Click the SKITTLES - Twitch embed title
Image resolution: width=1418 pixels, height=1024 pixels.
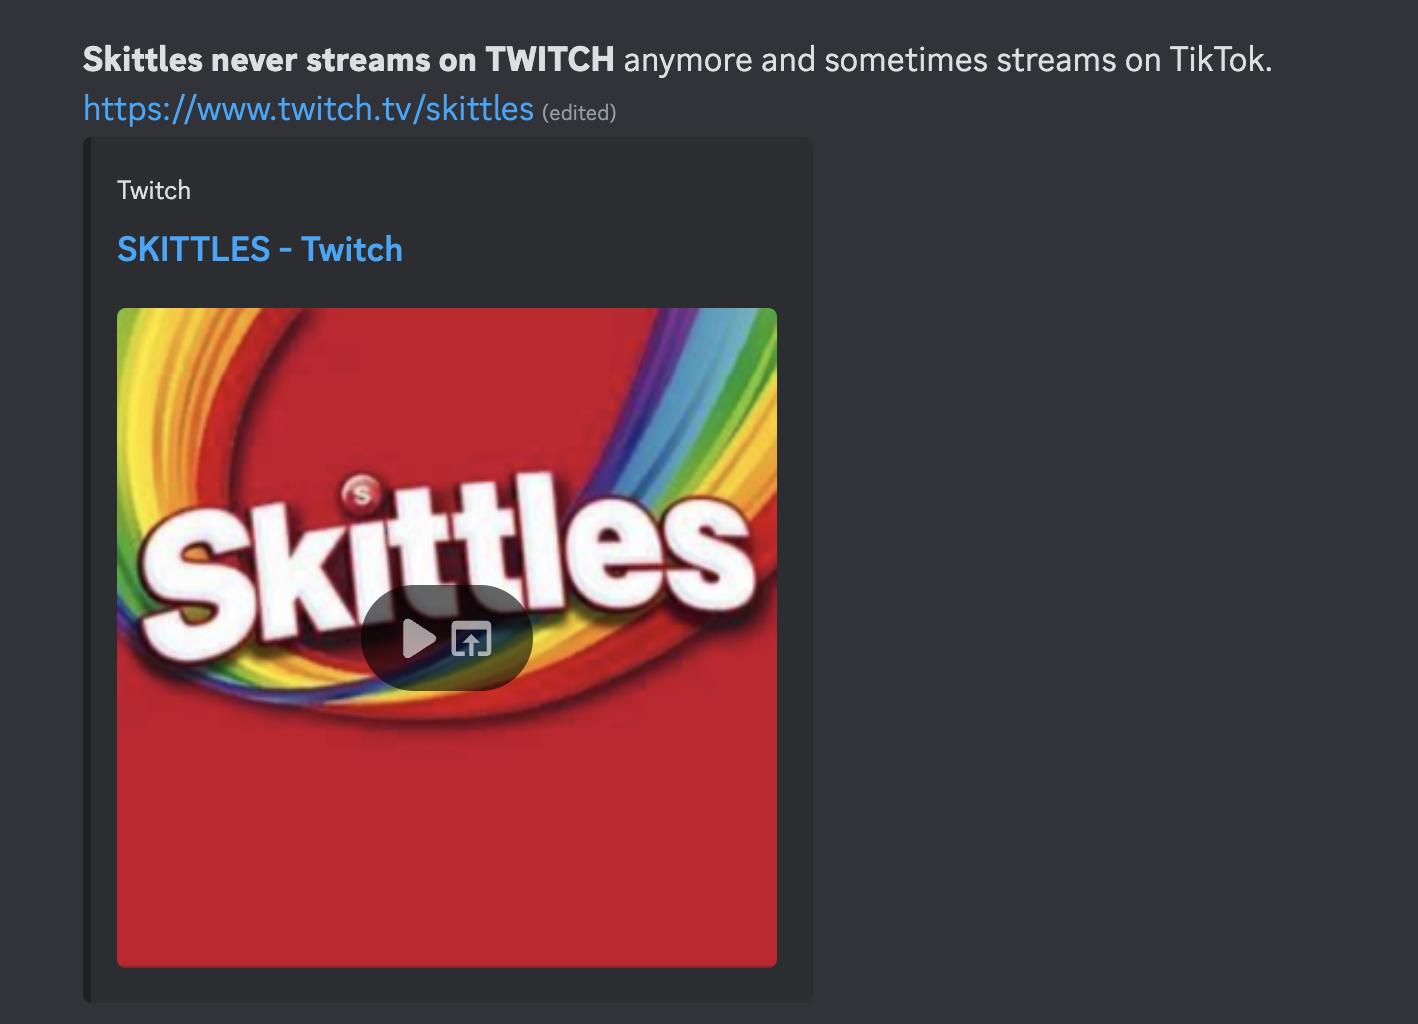[x=260, y=249]
